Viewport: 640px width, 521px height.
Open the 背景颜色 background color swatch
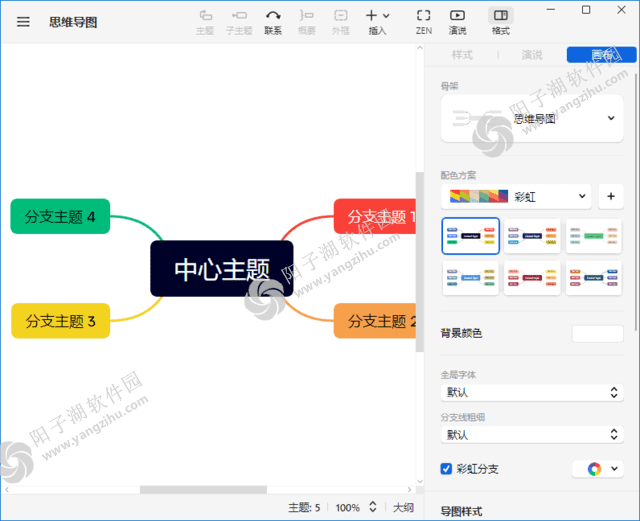coord(598,333)
